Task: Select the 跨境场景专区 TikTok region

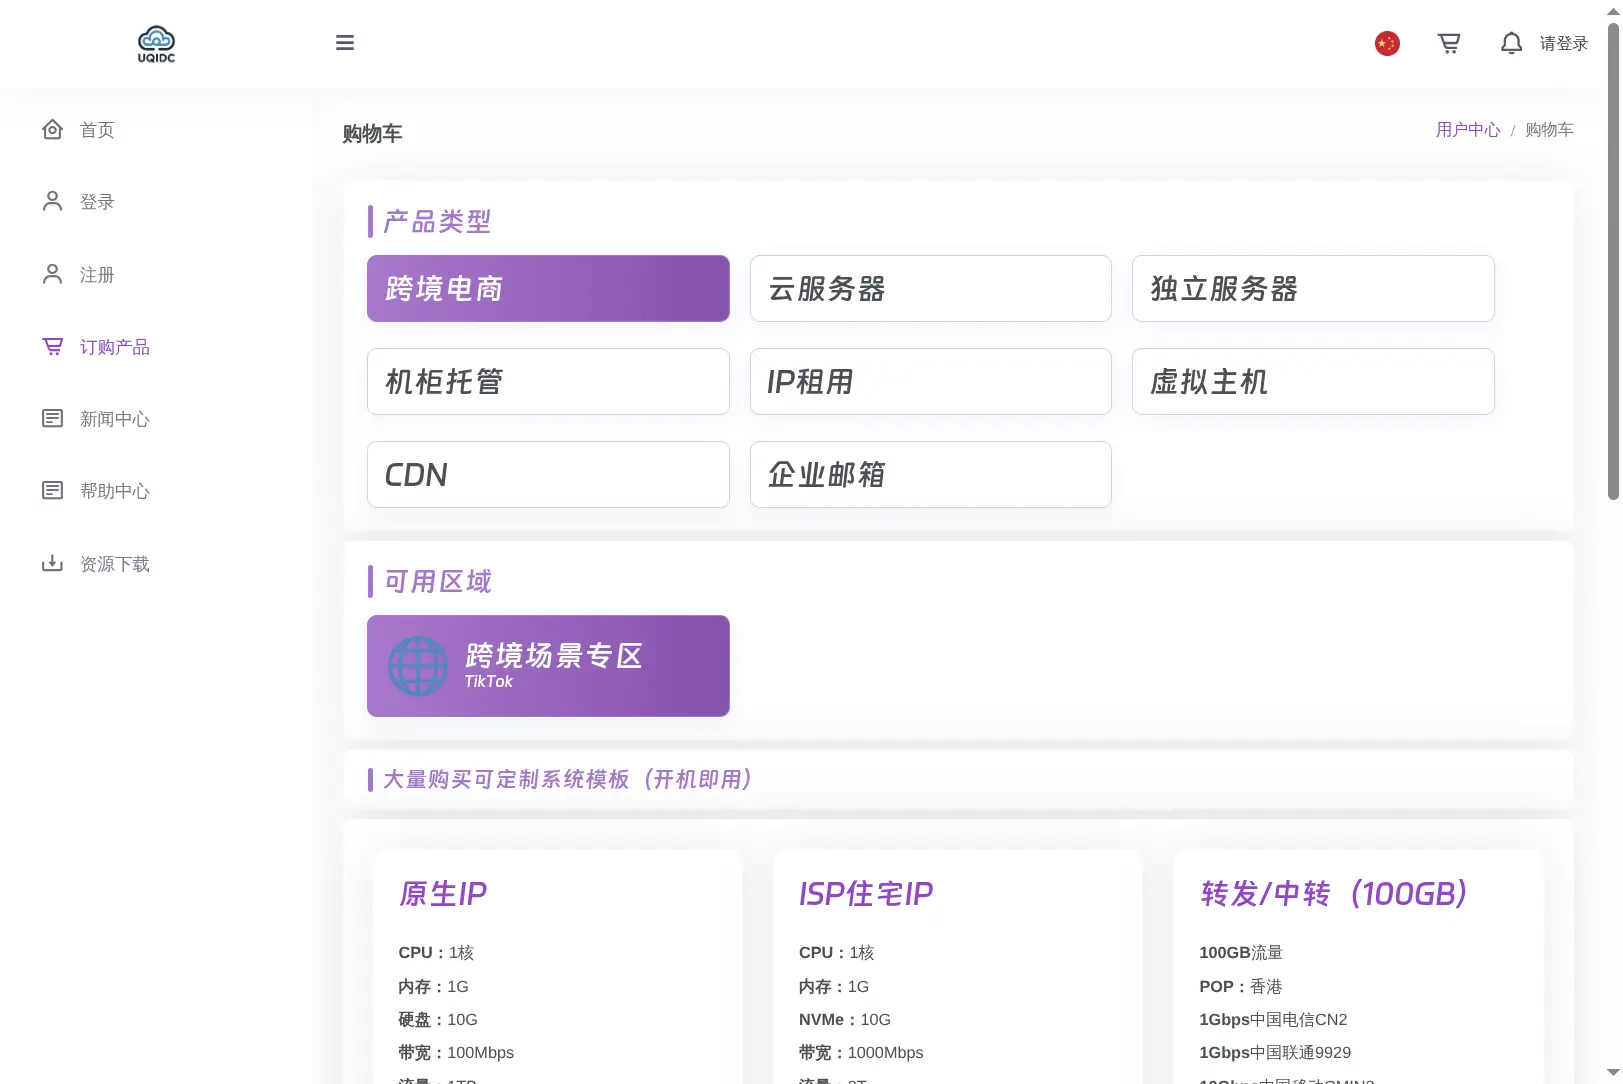Action: click(x=548, y=666)
